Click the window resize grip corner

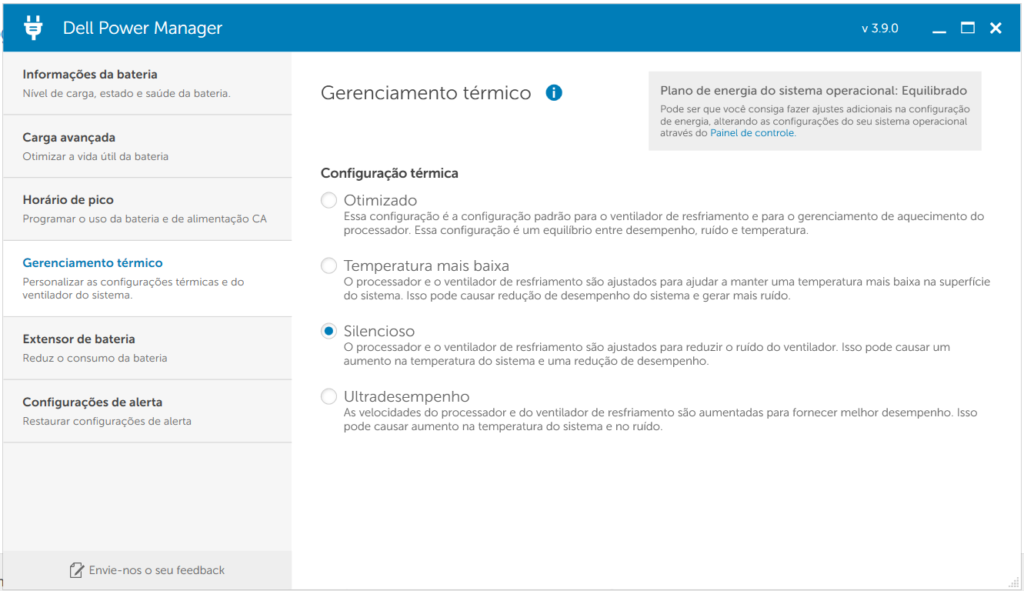click(x=1014, y=582)
